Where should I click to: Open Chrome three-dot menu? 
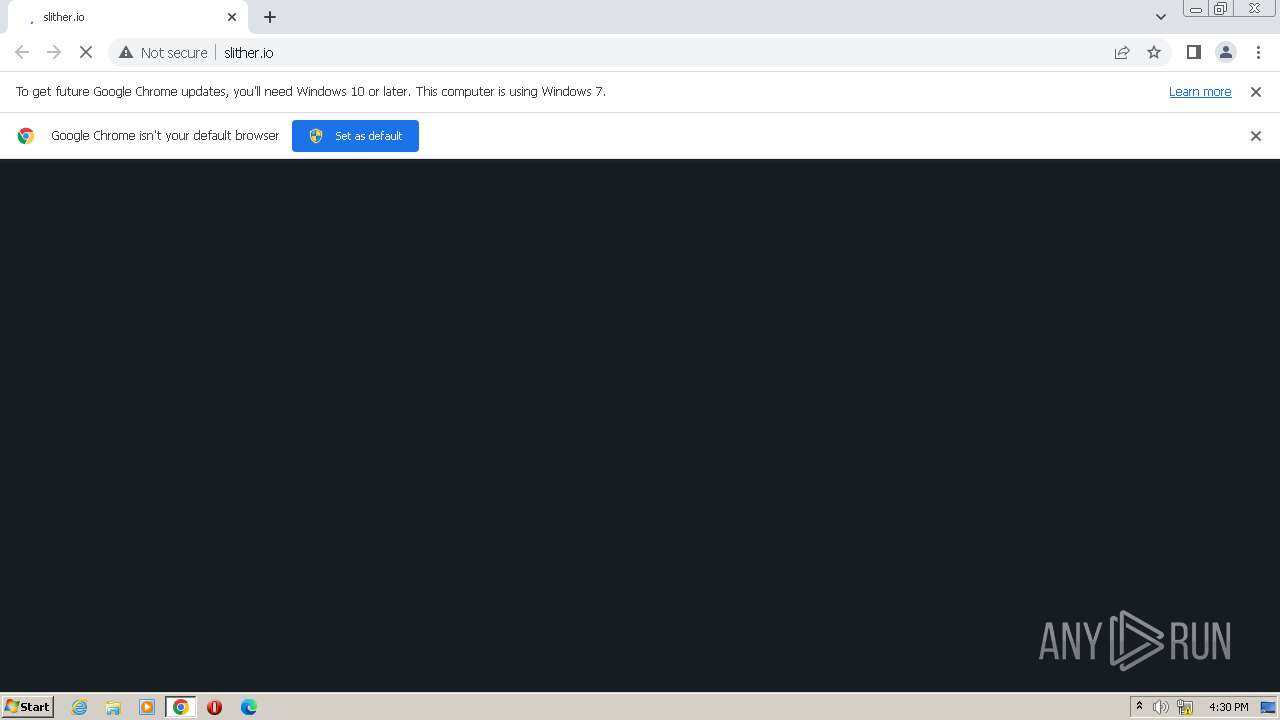tap(1258, 52)
